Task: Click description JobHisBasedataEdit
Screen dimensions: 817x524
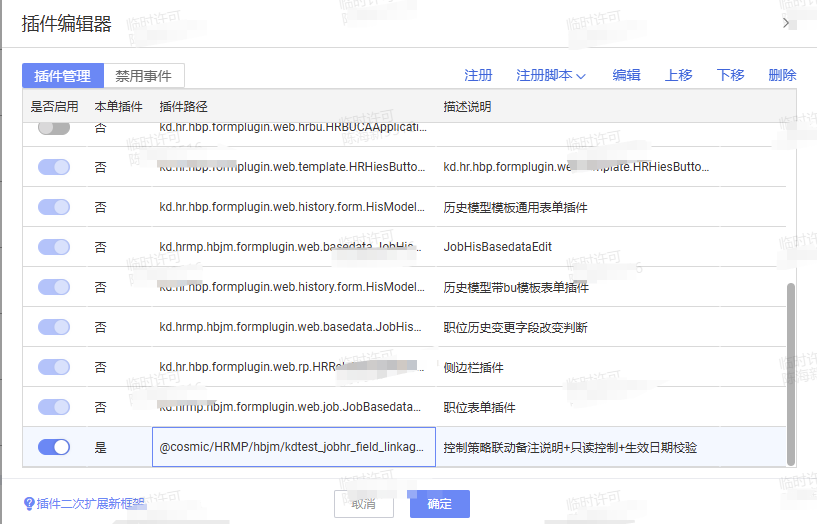Action: (x=498, y=247)
